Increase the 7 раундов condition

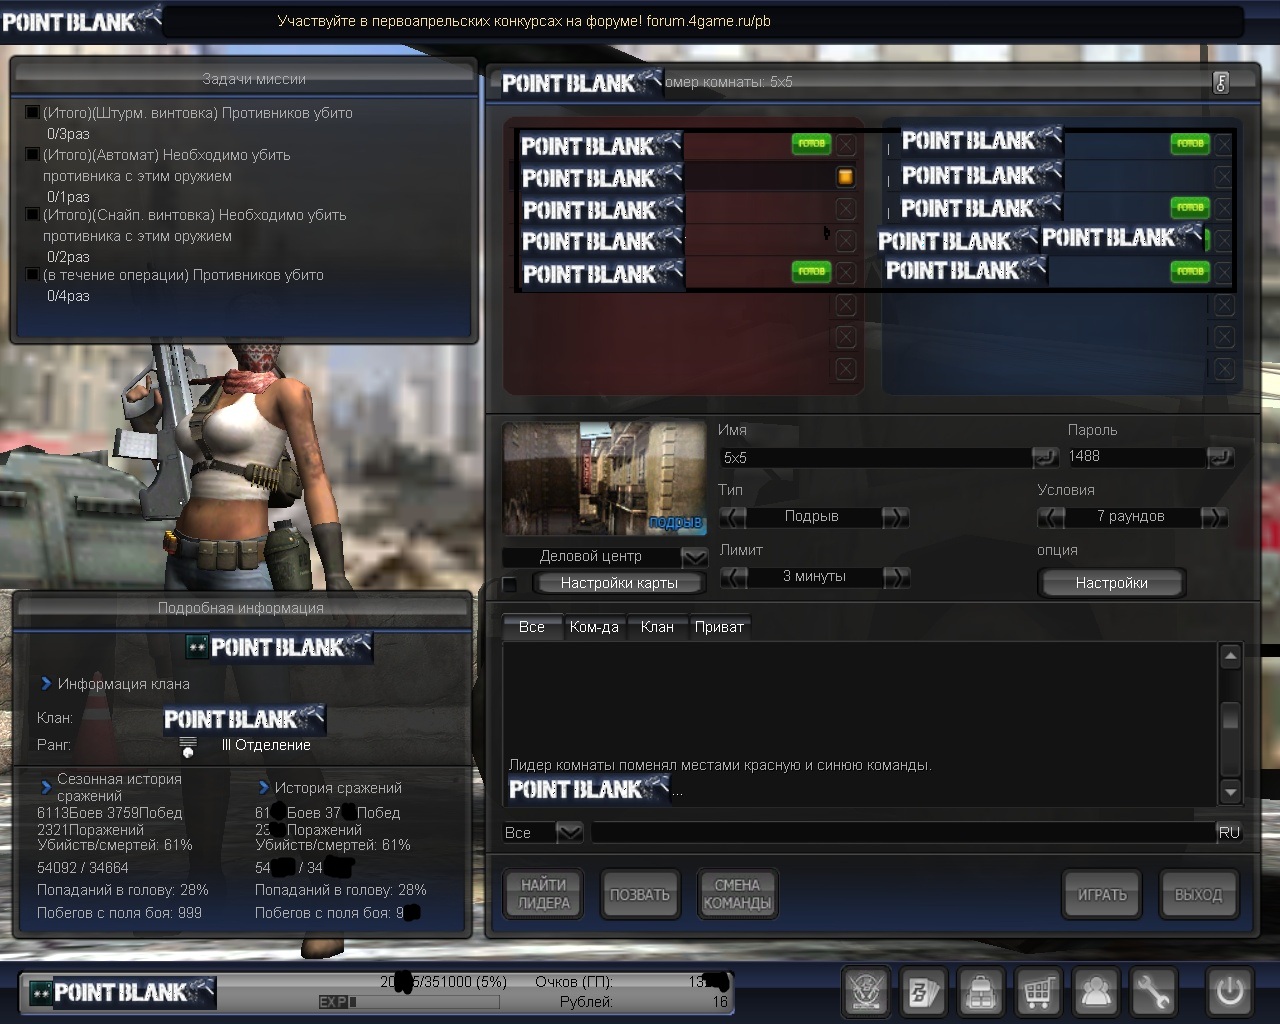pyautogui.click(x=1214, y=517)
